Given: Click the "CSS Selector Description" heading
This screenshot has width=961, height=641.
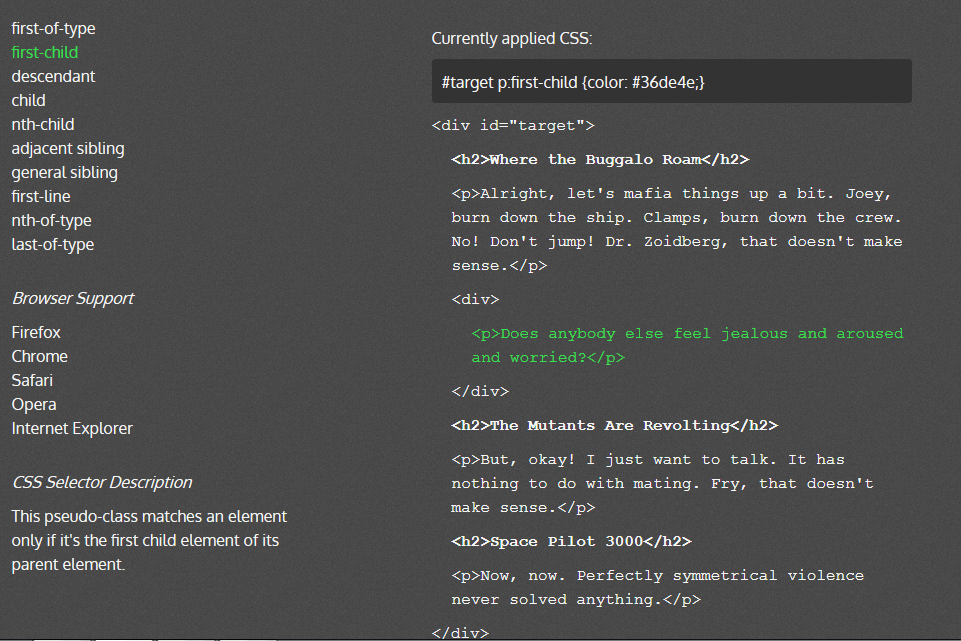Looking at the screenshot, I should [102, 482].
